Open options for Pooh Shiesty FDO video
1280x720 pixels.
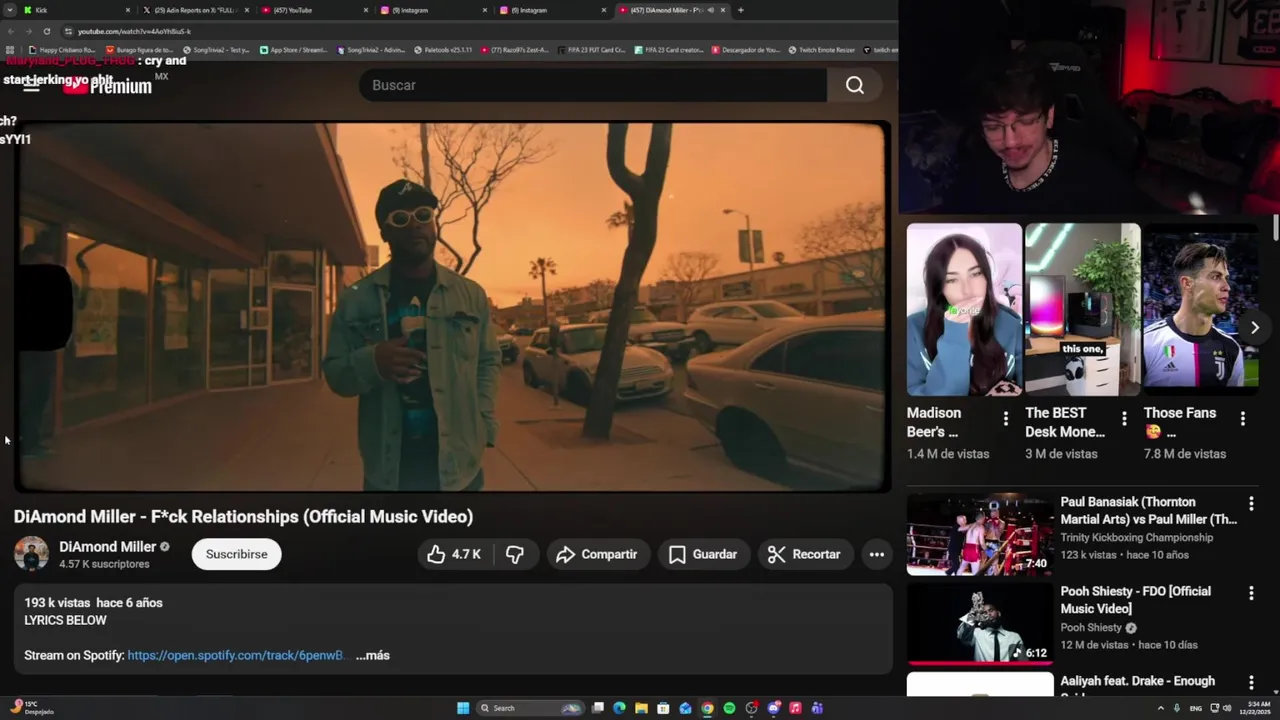pyautogui.click(x=1251, y=593)
